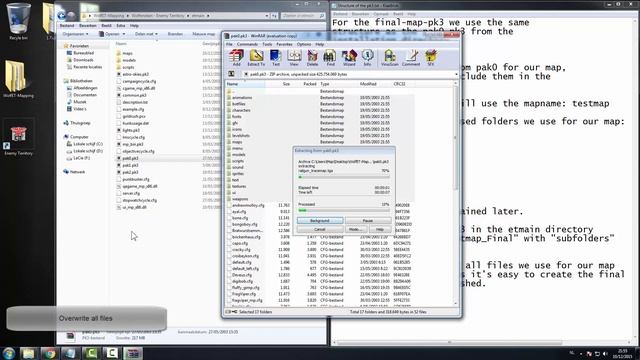The image size is (640, 360).
Task: Click the Add icon in WinRAR toolbar
Action: 236,58
